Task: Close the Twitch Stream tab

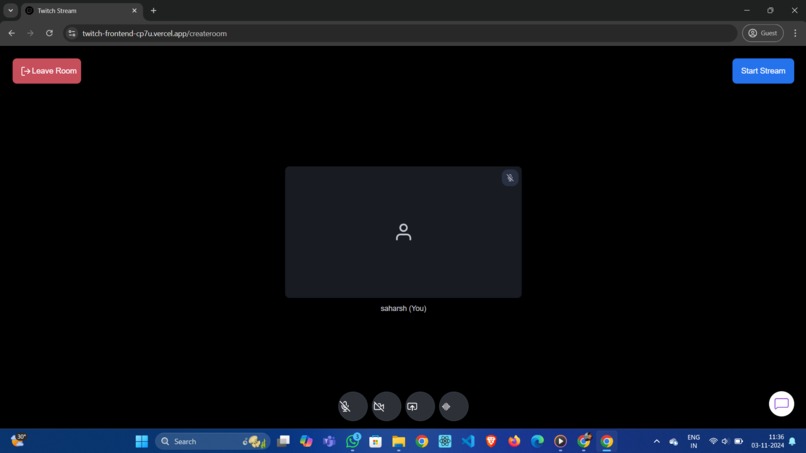Action: [x=134, y=10]
